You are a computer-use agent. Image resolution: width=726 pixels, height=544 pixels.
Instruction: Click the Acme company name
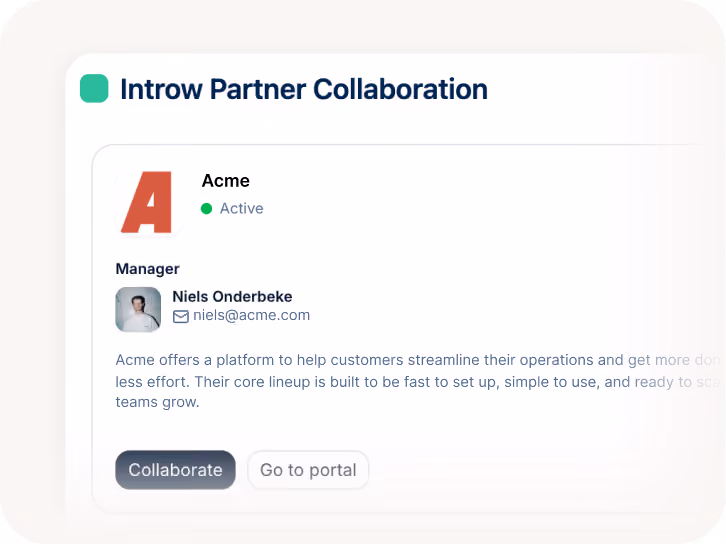coord(225,181)
